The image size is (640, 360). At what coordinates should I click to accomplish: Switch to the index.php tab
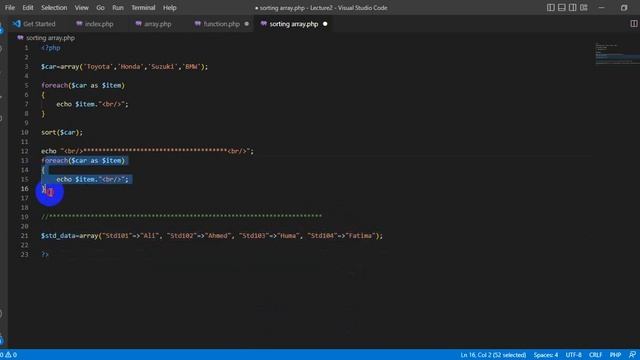tap(95, 24)
